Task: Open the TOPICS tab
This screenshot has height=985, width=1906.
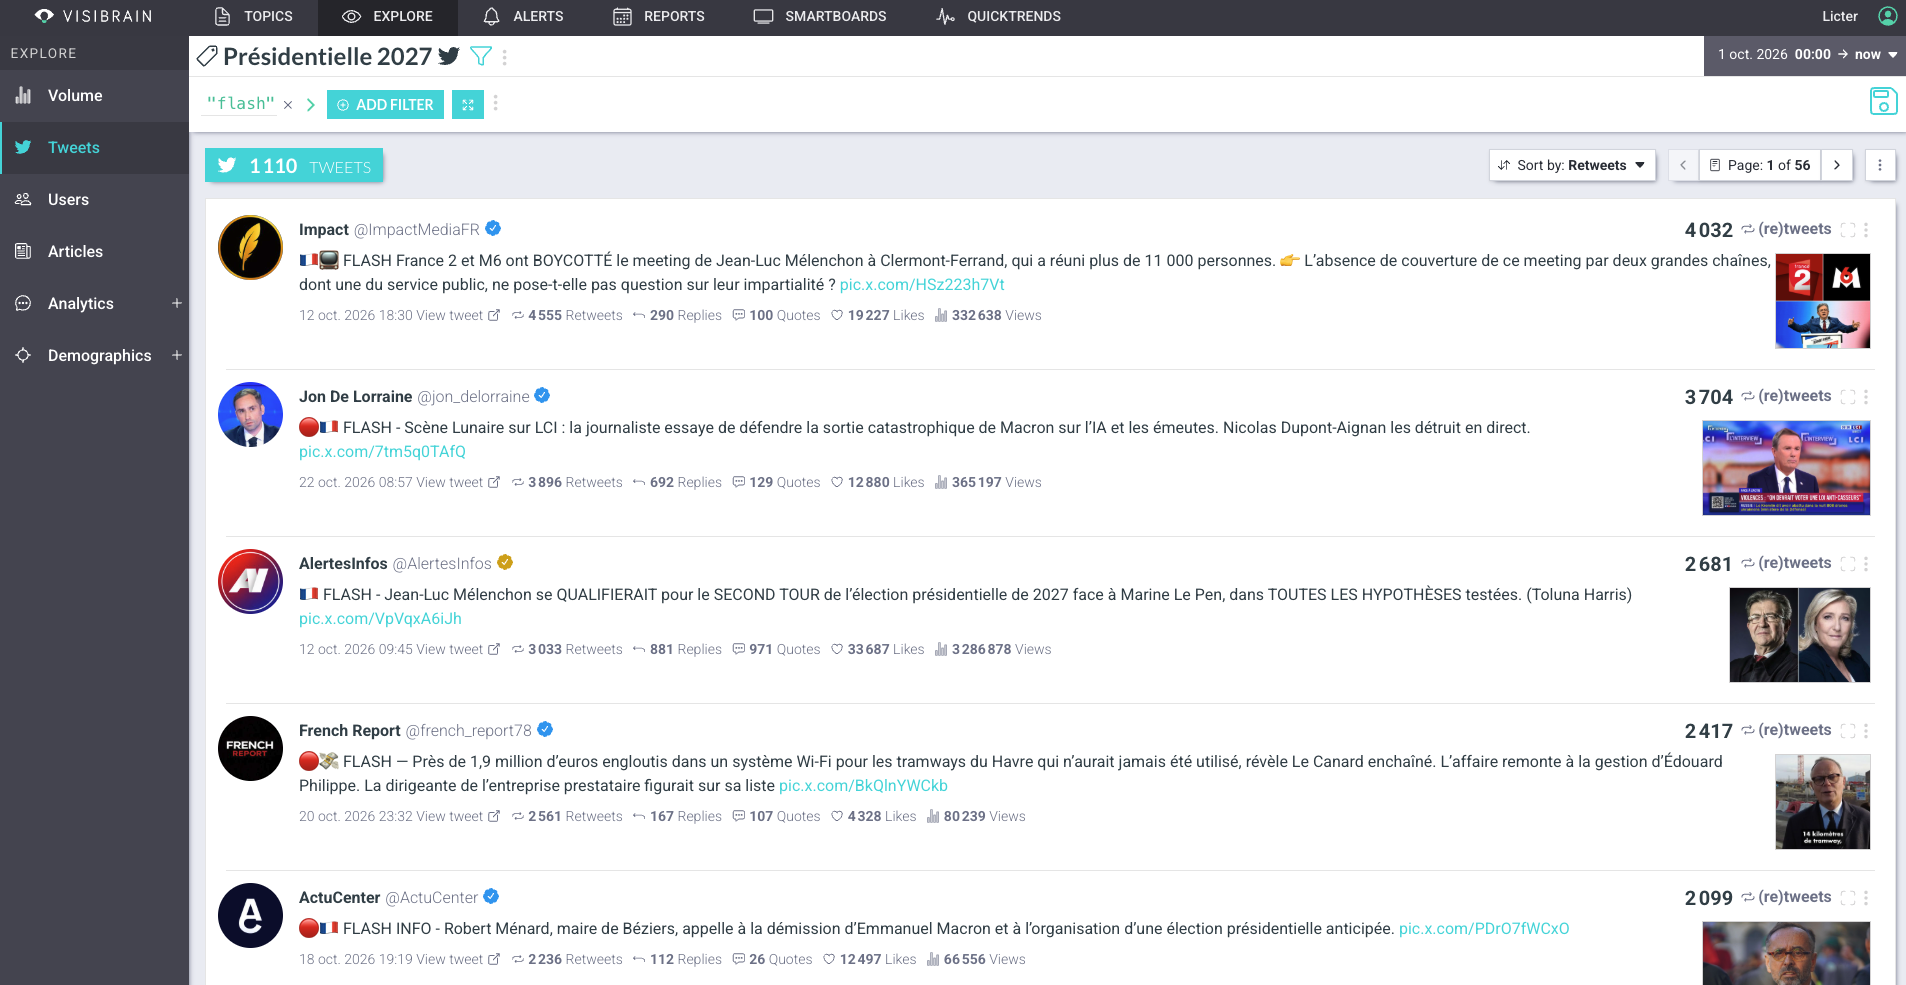Action: coord(254,16)
